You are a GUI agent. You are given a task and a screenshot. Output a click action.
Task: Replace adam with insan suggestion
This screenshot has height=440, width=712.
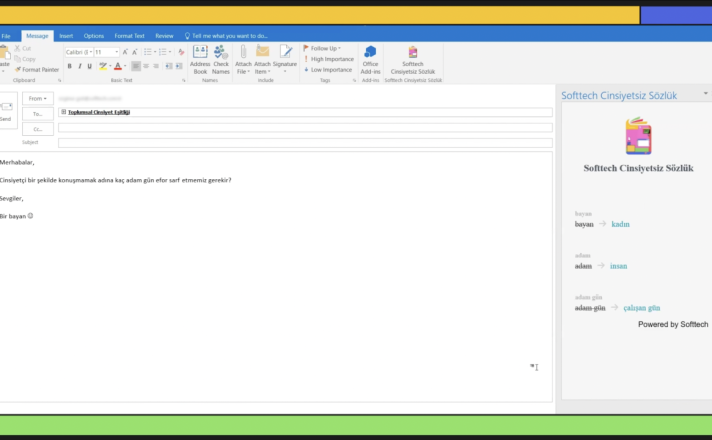tap(618, 266)
